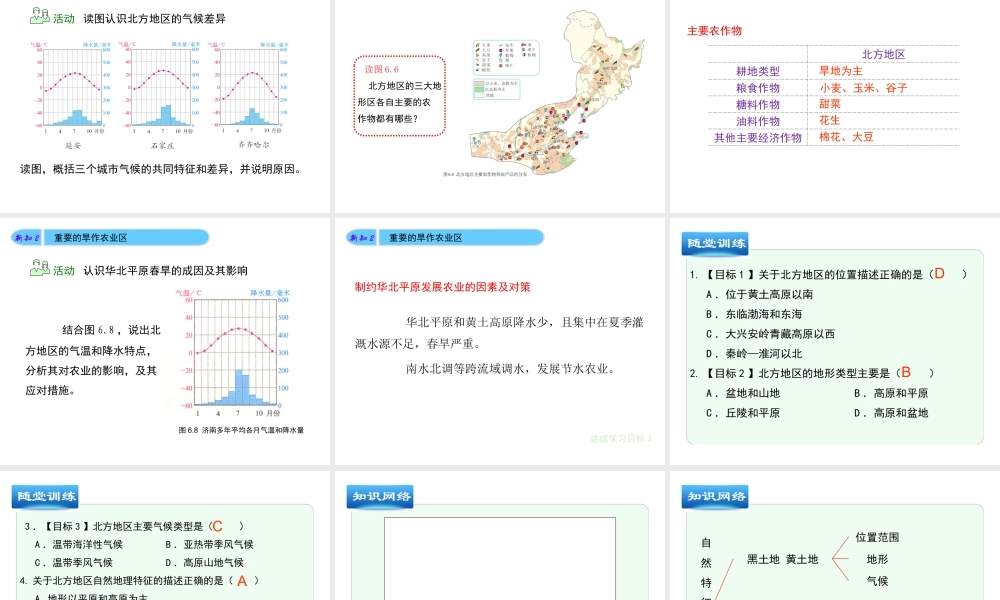Click the 北方地区 table header
Viewport: 1000px width, 600px height.
883,55
